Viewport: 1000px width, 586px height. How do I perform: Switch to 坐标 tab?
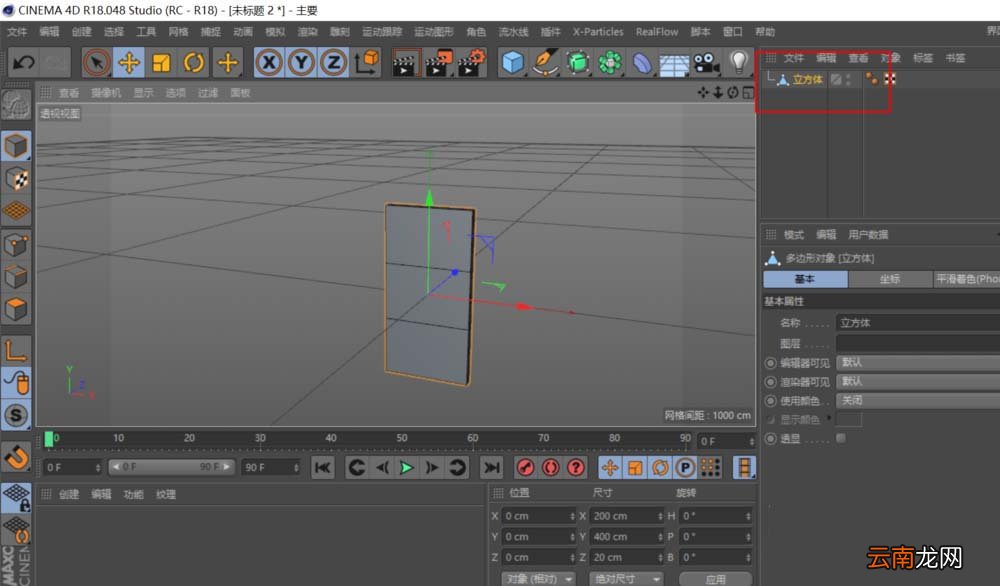[x=890, y=279]
